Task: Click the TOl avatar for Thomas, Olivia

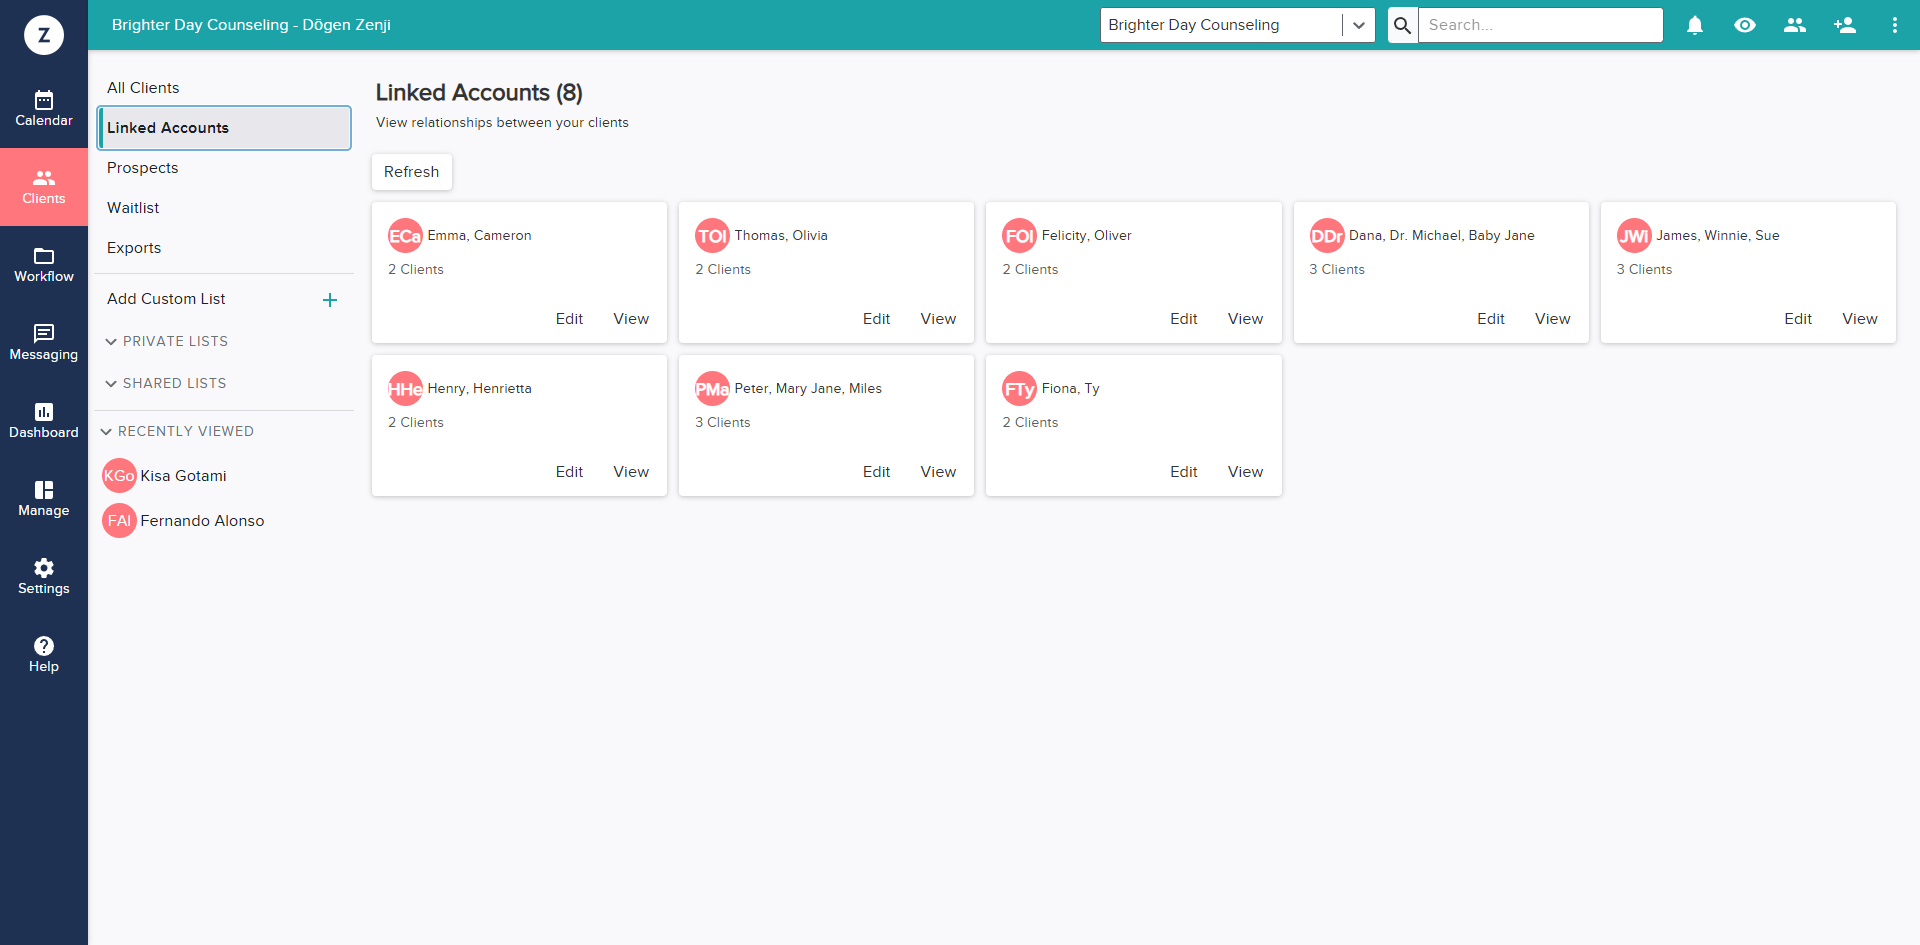Action: point(712,236)
